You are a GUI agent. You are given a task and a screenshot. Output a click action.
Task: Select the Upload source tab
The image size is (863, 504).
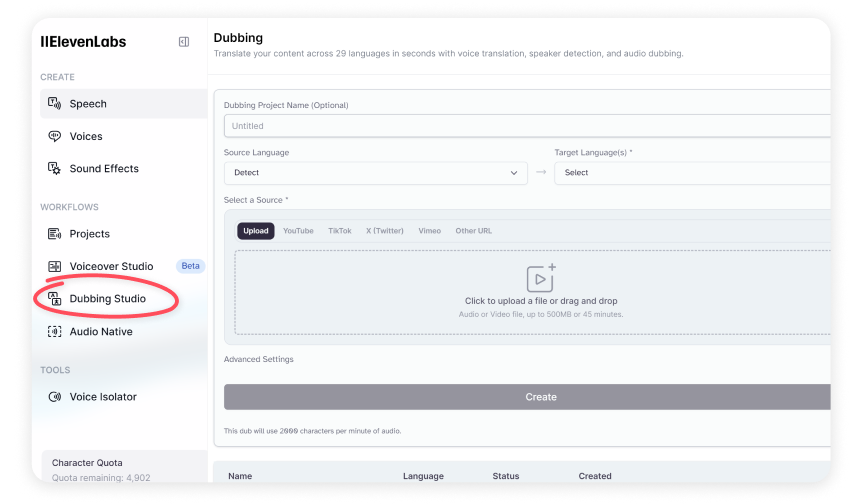[x=256, y=231]
